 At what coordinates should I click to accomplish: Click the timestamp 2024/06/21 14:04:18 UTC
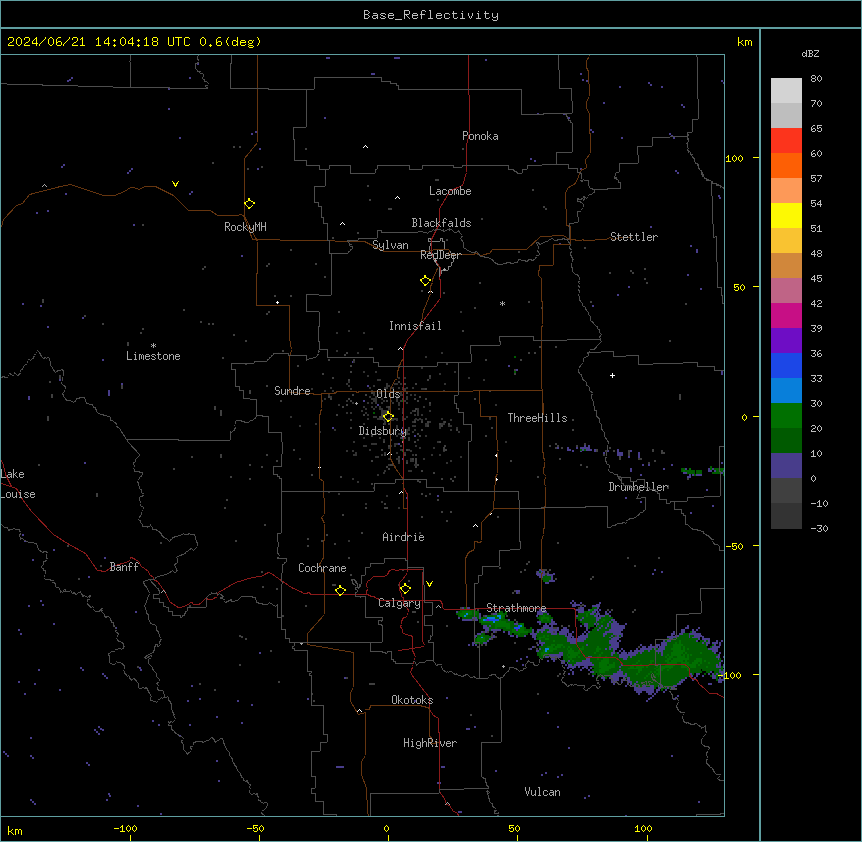[98, 42]
